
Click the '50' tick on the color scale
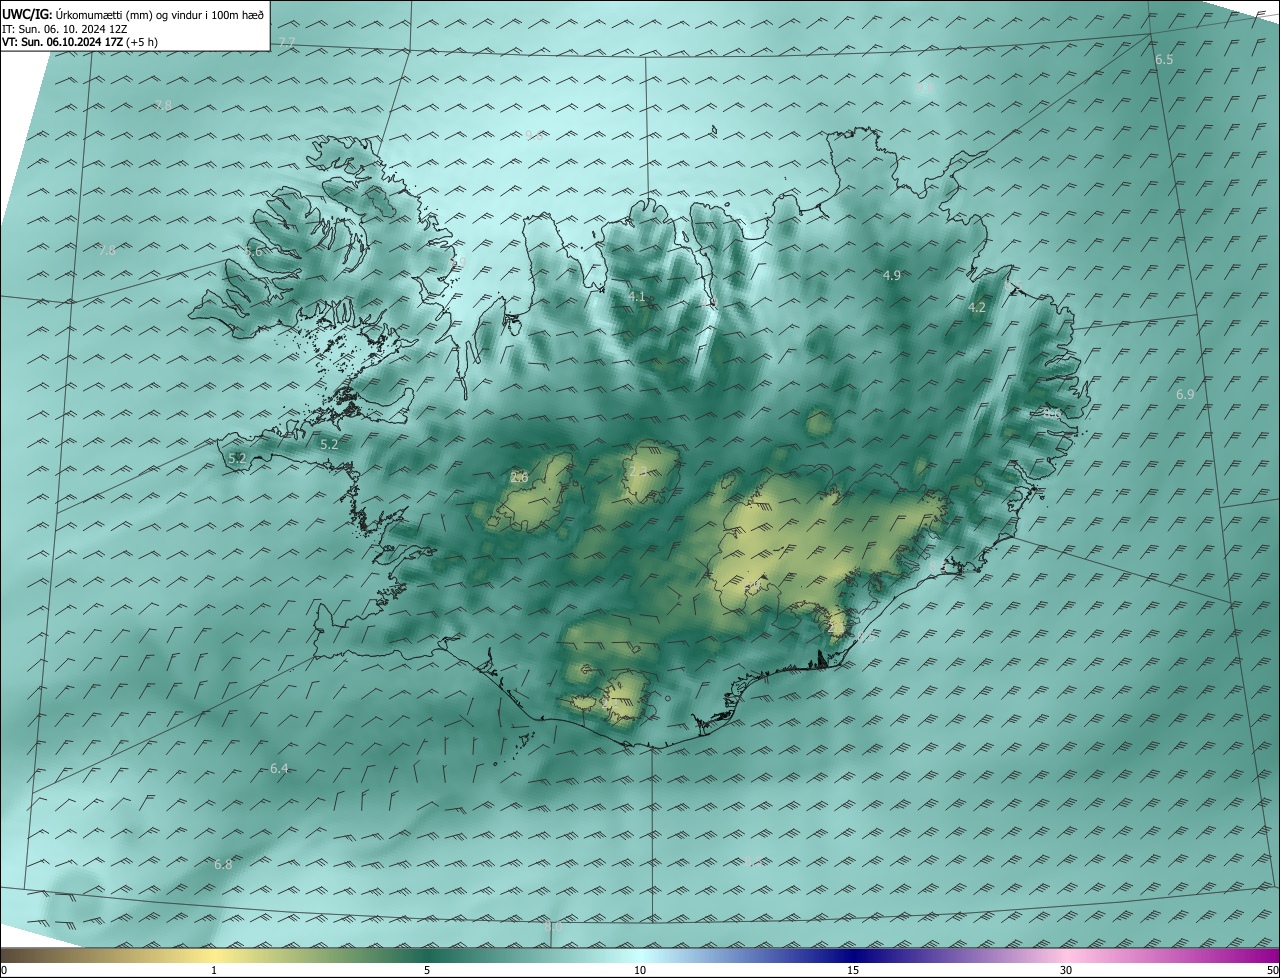point(1272,970)
